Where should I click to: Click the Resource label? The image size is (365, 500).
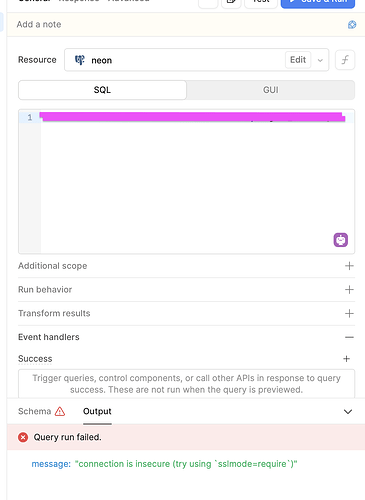[37, 60]
